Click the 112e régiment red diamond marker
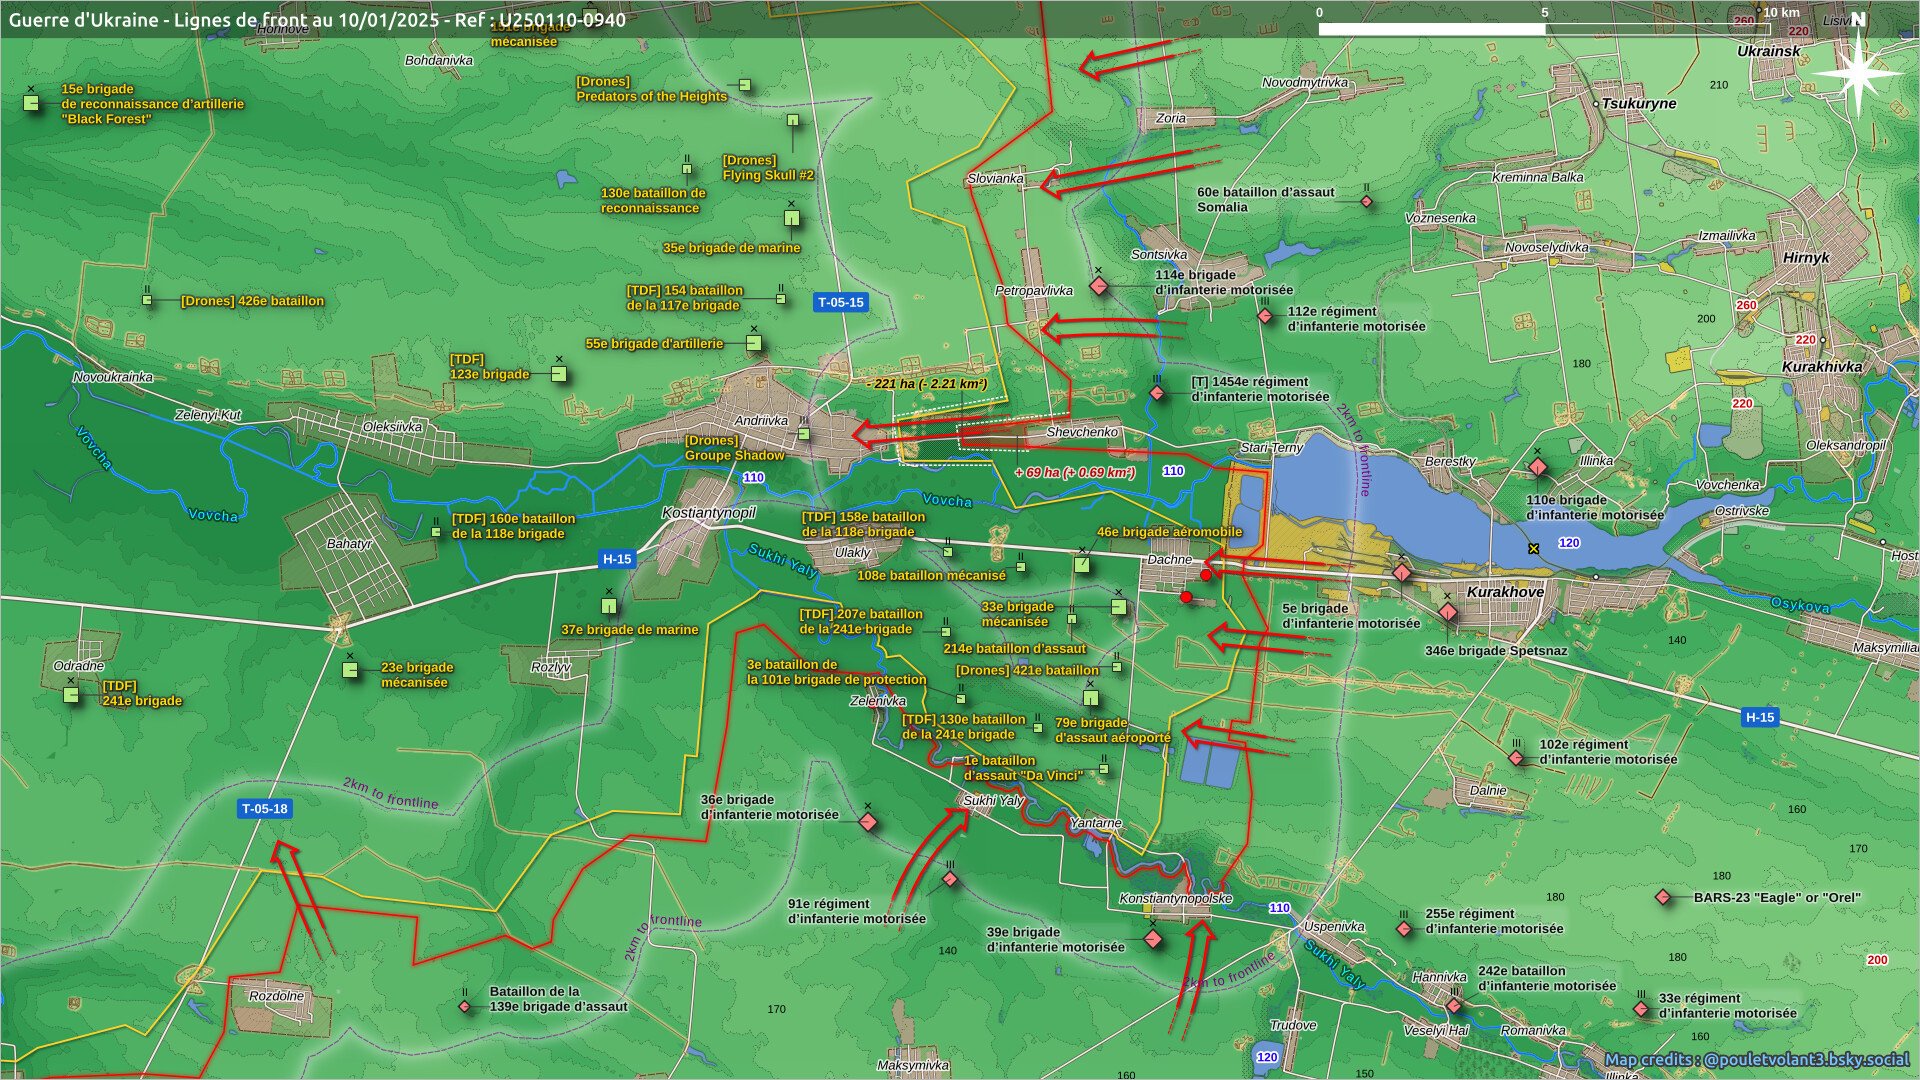This screenshot has height=1080, width=1920. [x=1265, y=316]
